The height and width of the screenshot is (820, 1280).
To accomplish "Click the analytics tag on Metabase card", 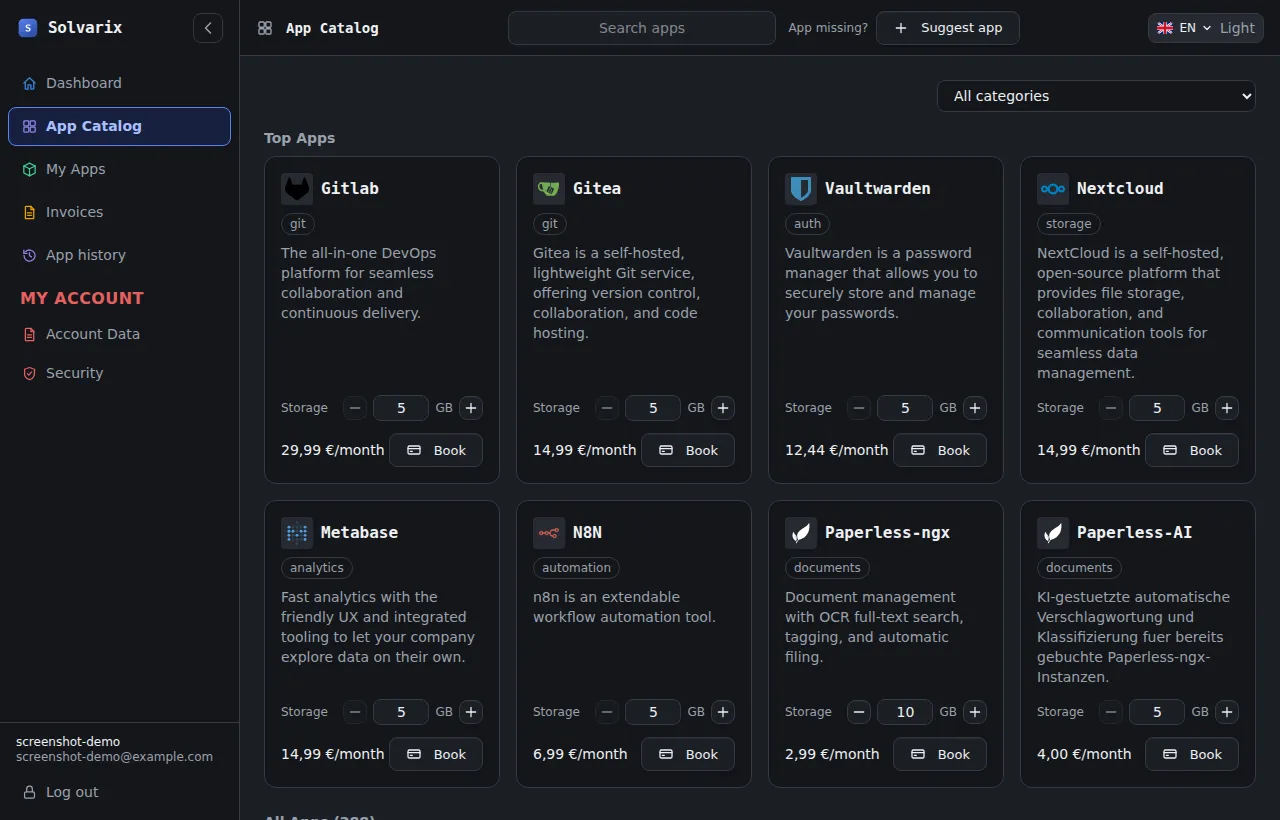I will coord(317,568).
